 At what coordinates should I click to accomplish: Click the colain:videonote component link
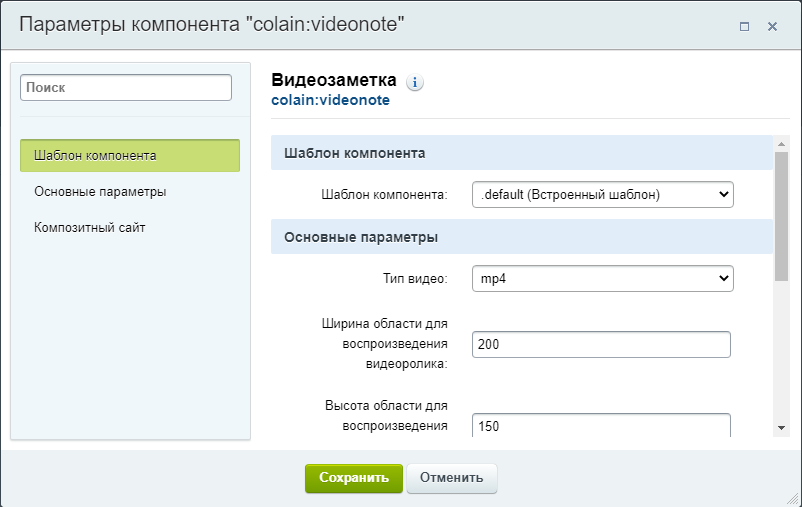tap(330, 100)
